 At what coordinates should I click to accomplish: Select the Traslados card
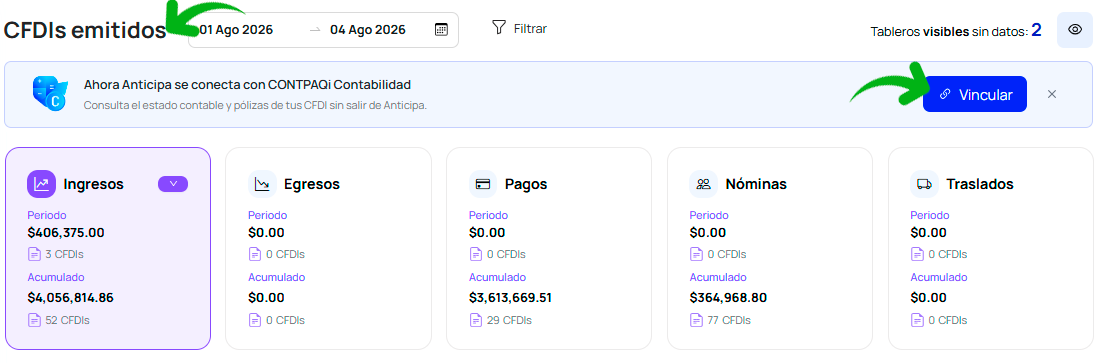(x=990, y=248)
